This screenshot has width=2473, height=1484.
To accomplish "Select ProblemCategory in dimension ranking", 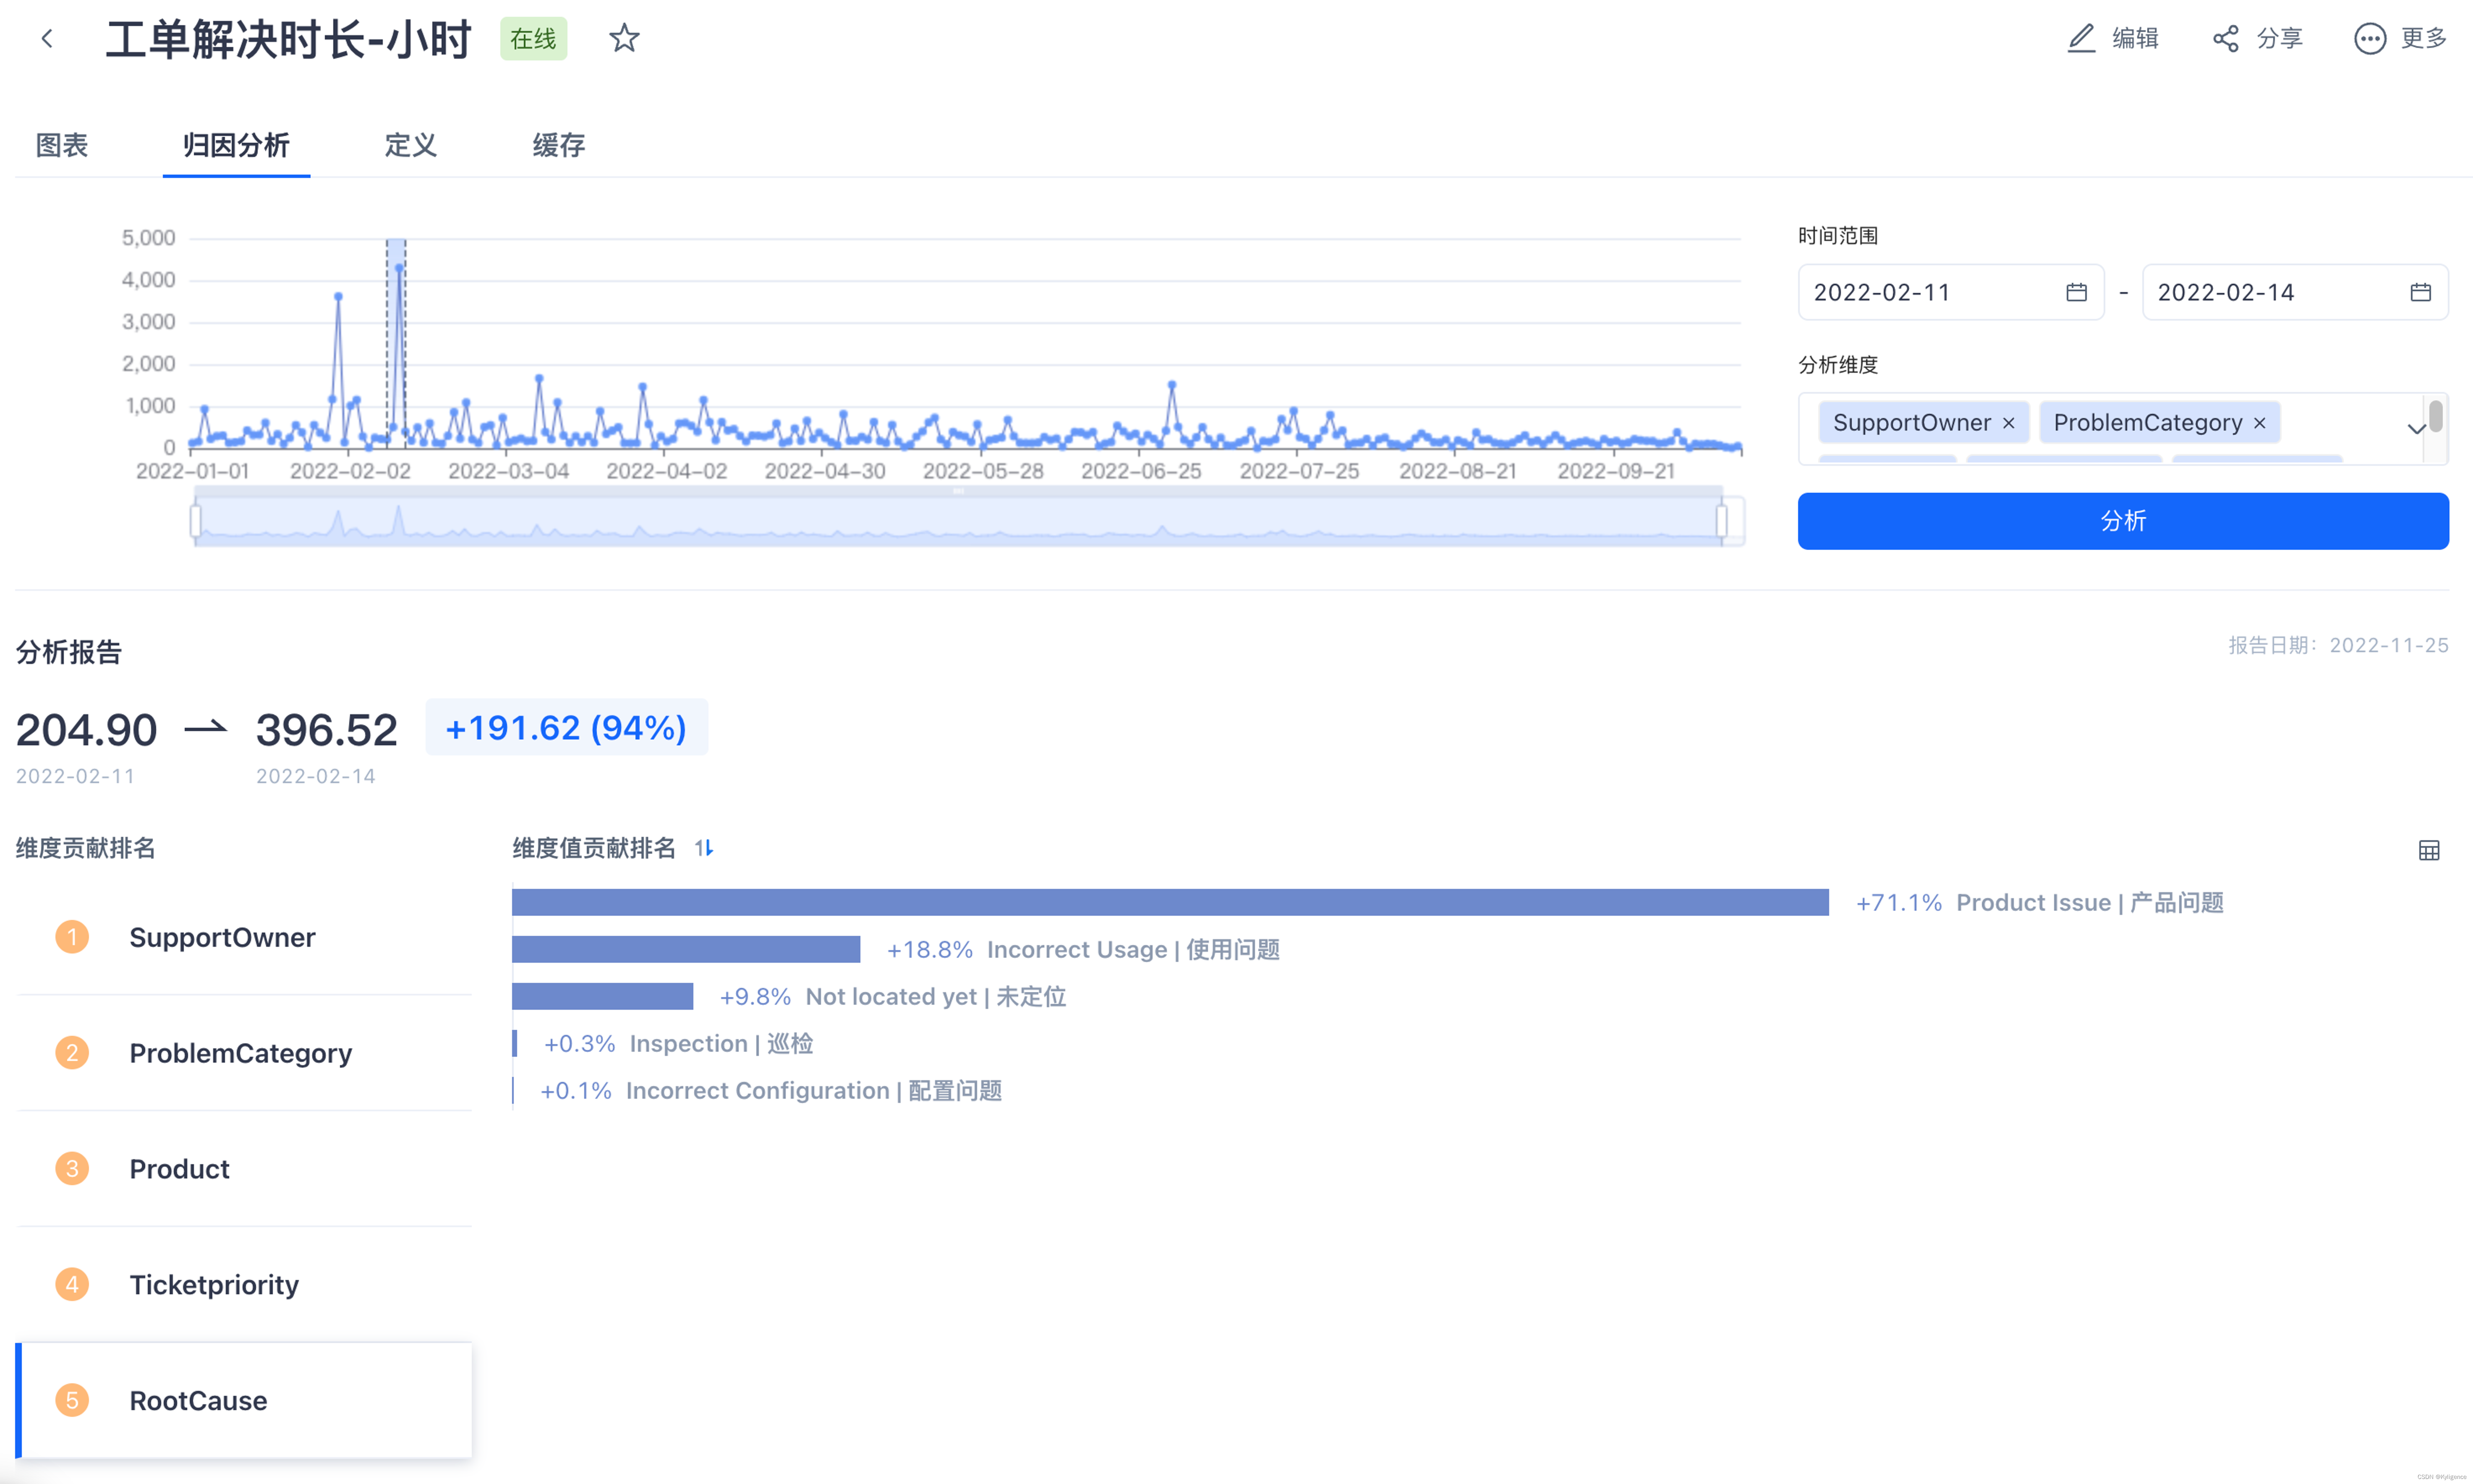I will (240, 1053).
